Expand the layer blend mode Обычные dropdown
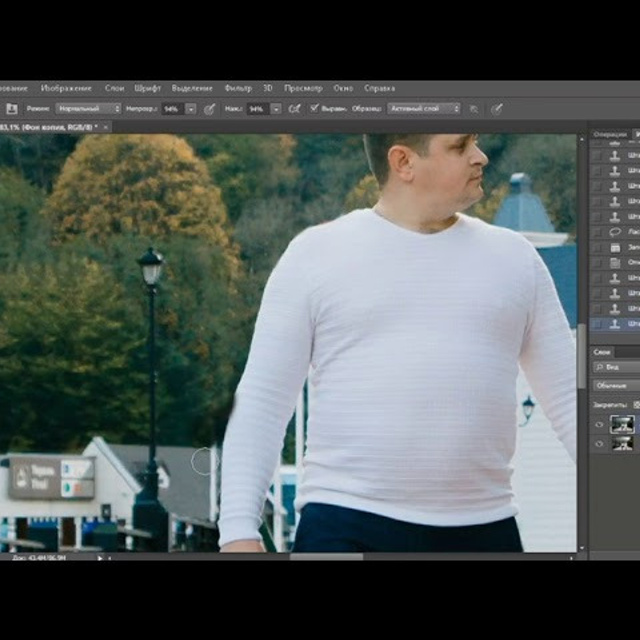This screenshot has height=640, width=640. coord(614,385)
